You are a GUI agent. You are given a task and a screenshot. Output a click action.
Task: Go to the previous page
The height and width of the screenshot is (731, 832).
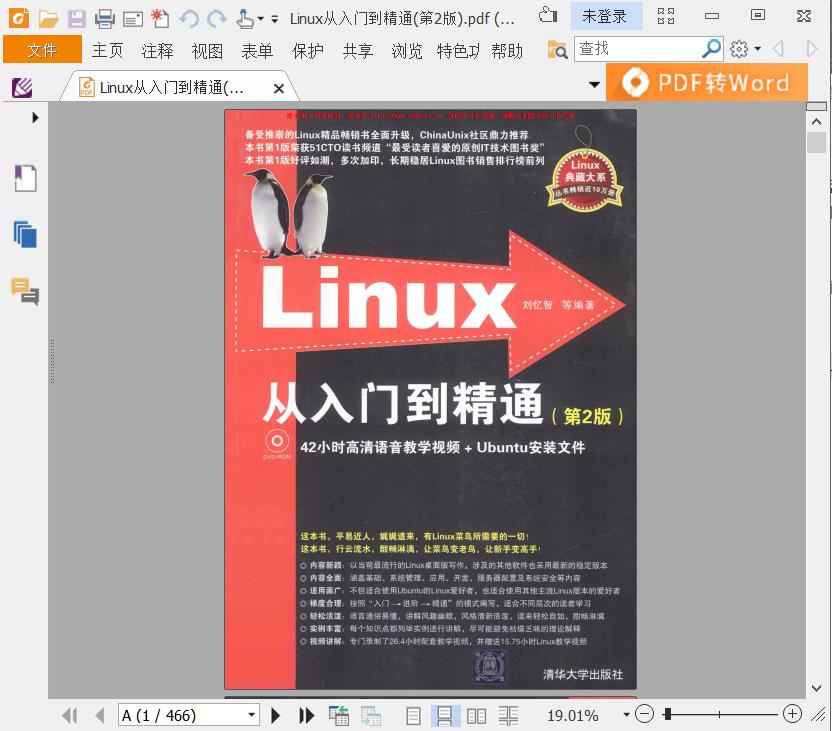99,716
